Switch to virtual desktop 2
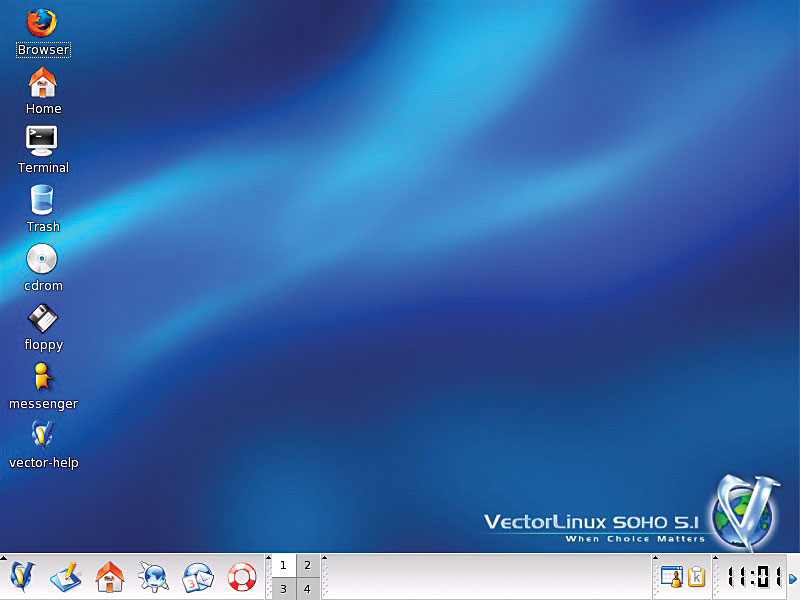This screenshot has width=800, height=600. [x=308, y=565]
